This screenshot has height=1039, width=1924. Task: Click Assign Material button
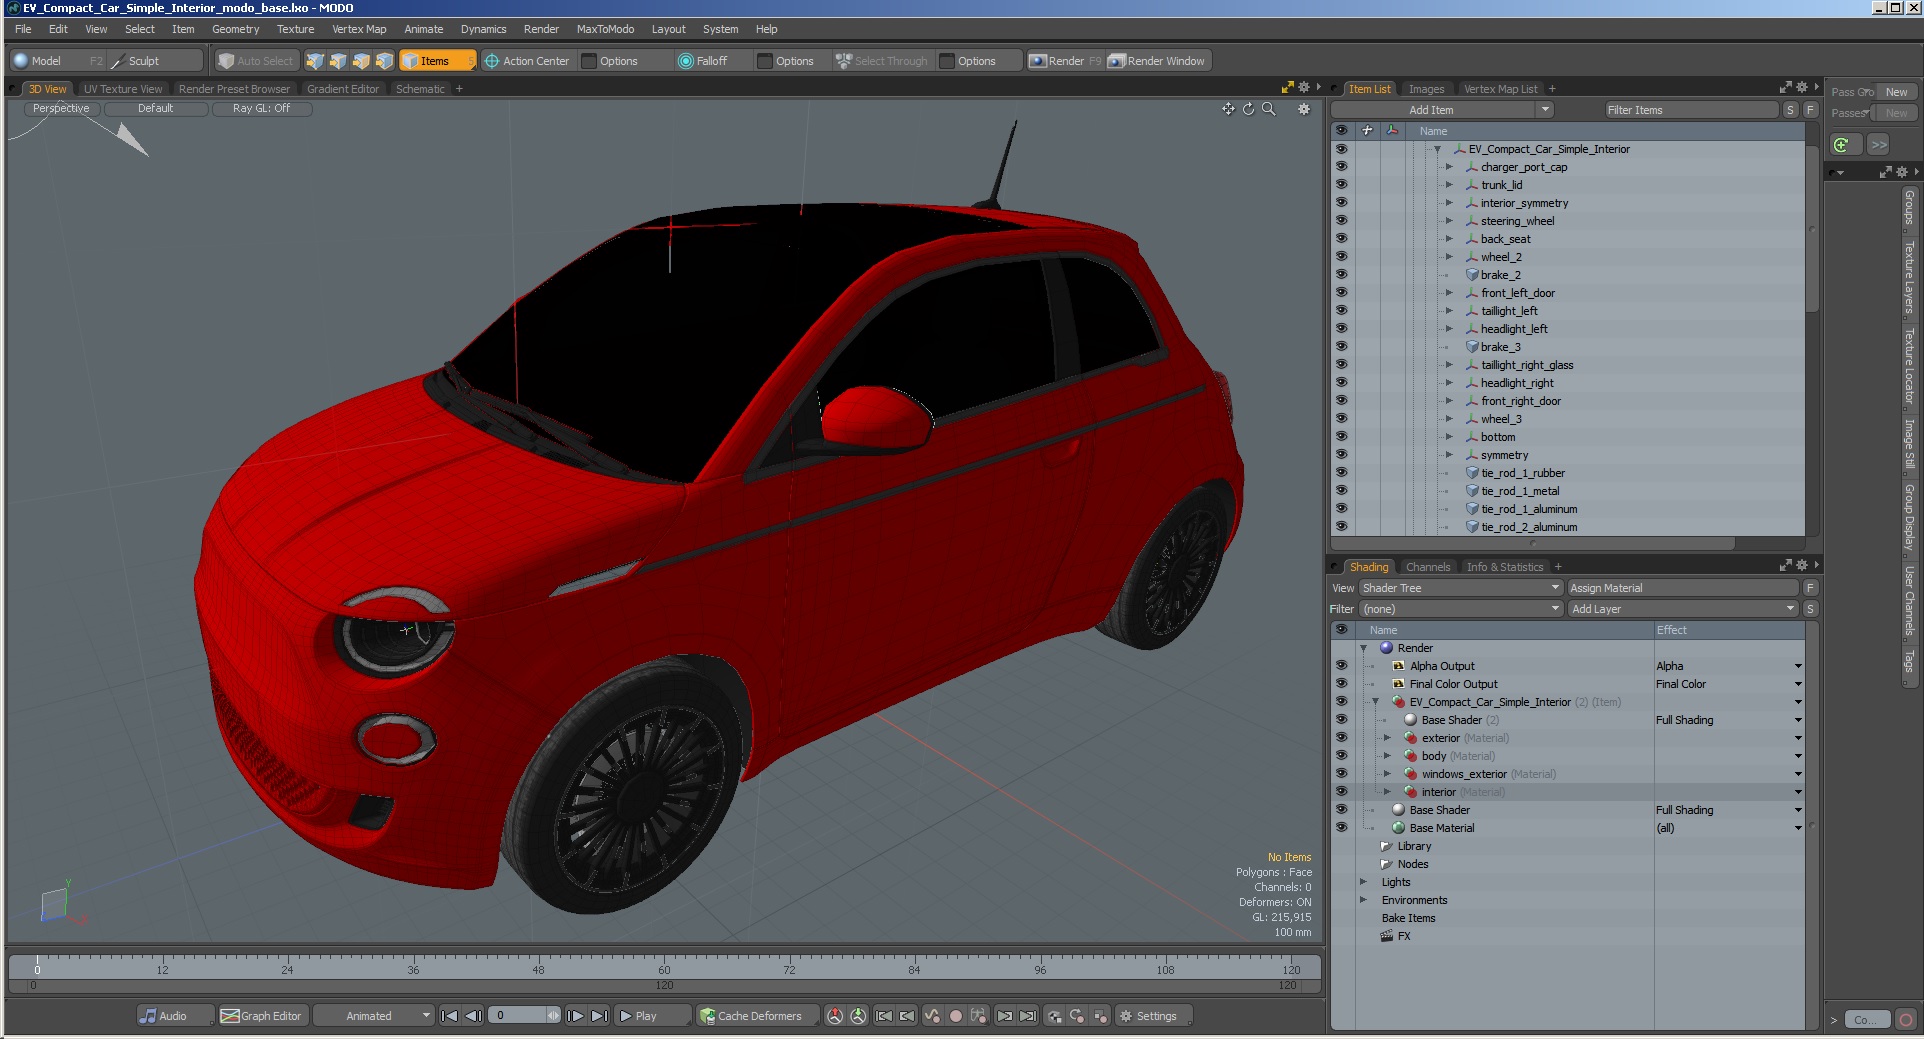(1683, 588)
